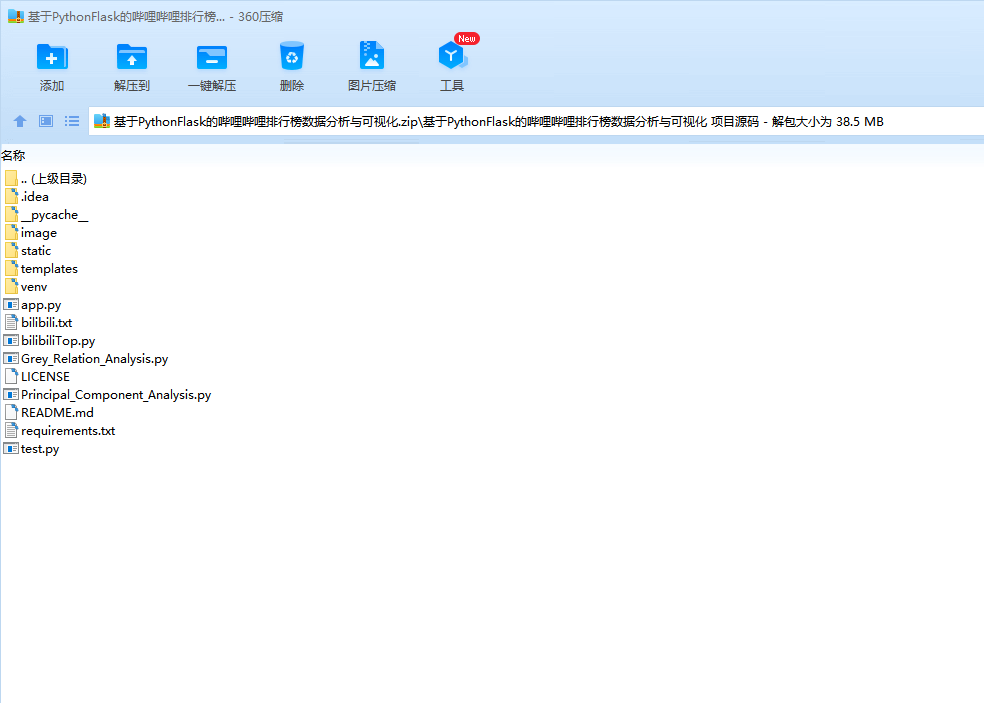Click the folder icon beside __pycache__
Screen dimensions: 984x703
tap(11, 215)
